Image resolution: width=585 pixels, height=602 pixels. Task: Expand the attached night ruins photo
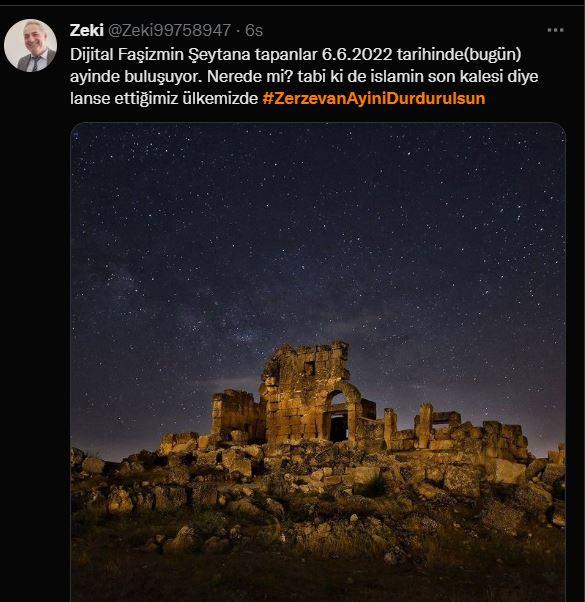click(318, 362)
